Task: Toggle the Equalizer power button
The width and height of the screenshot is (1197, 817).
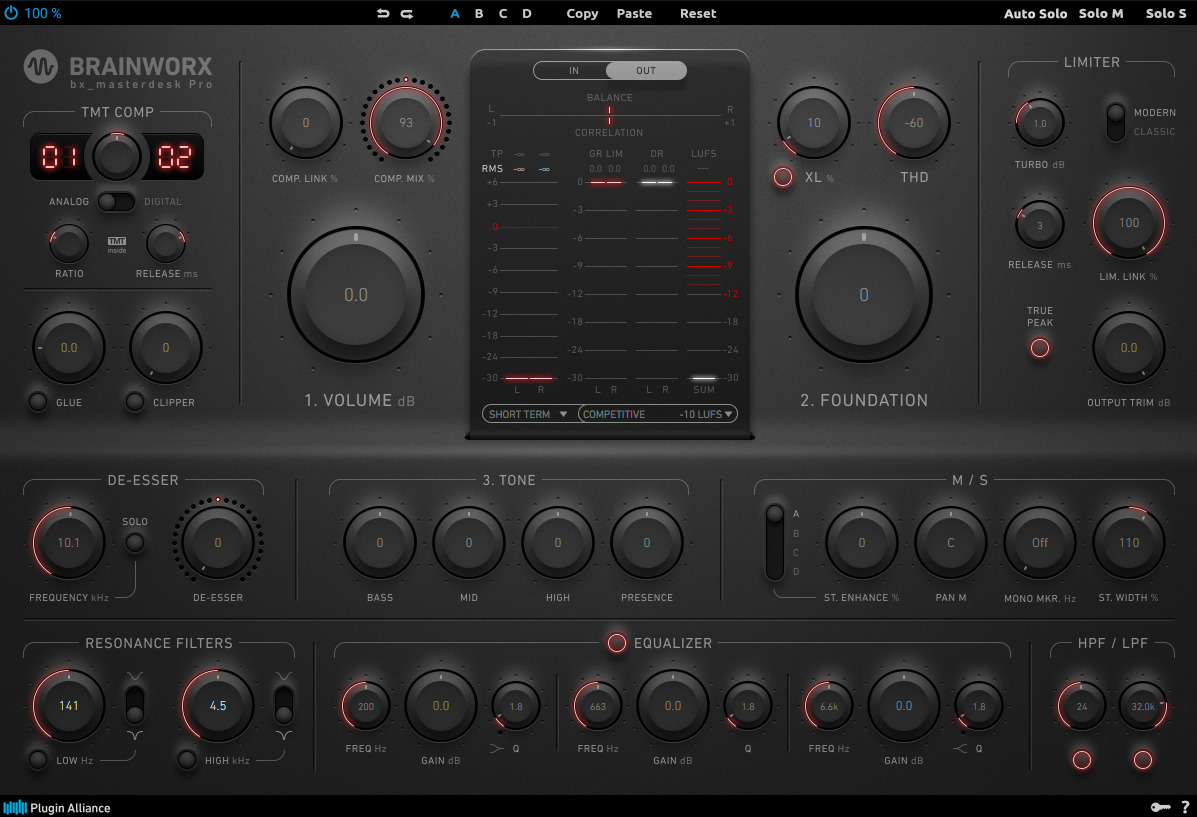Action: (x=617, y=643)
